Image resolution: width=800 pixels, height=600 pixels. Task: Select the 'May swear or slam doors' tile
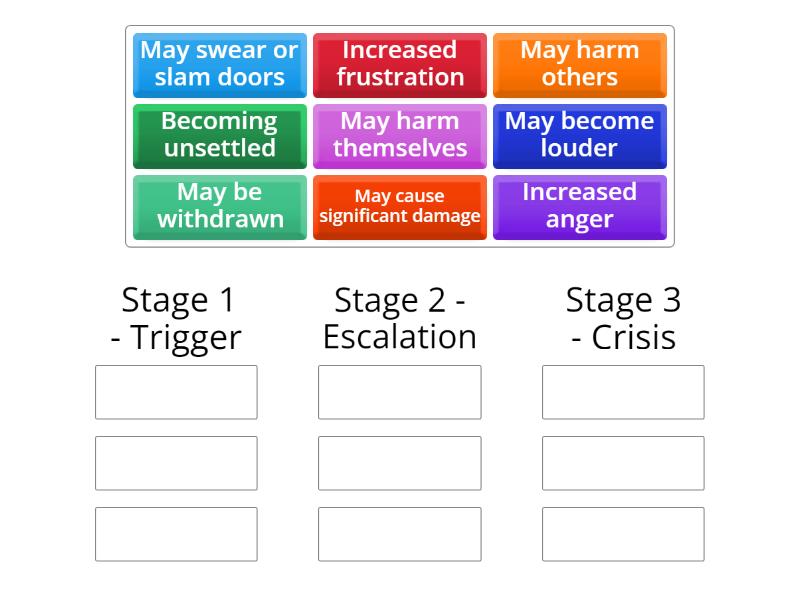tap(219, 64)
